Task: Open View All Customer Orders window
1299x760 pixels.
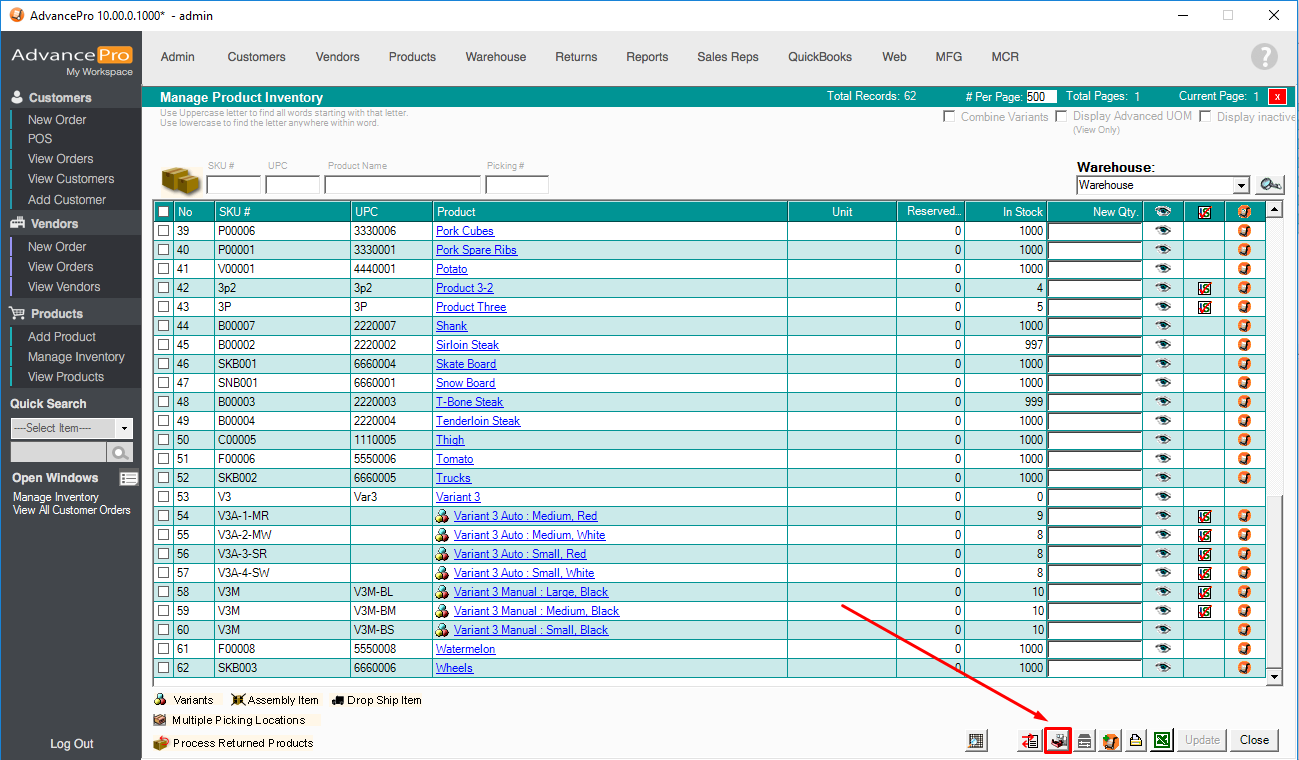Action: coord(72,510)
